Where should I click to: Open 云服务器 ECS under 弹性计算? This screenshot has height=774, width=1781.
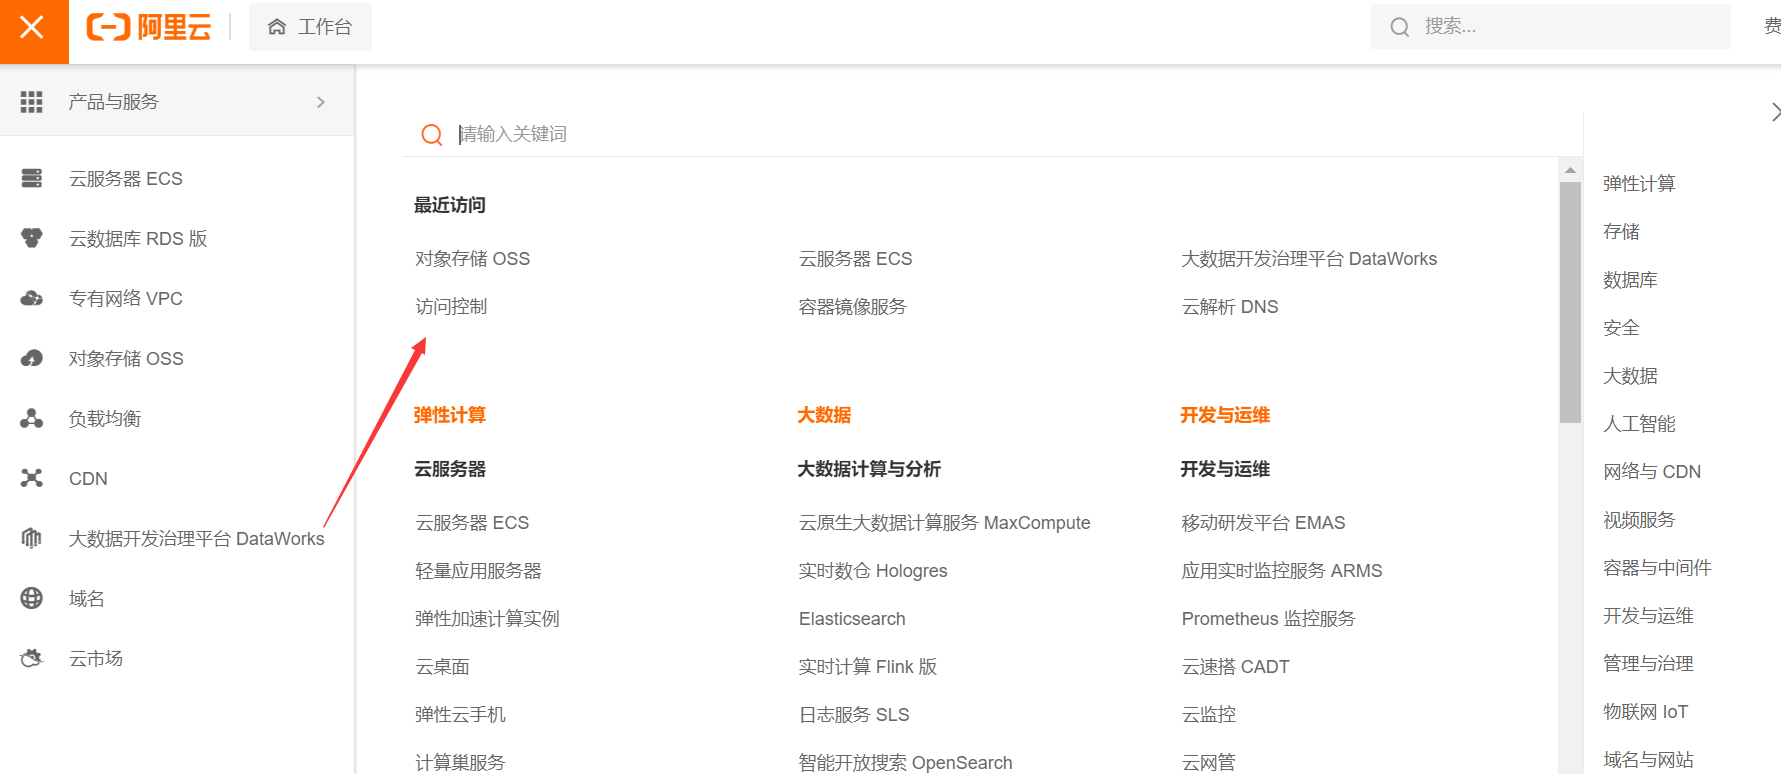pyautogui.click(x=472, y=523)
